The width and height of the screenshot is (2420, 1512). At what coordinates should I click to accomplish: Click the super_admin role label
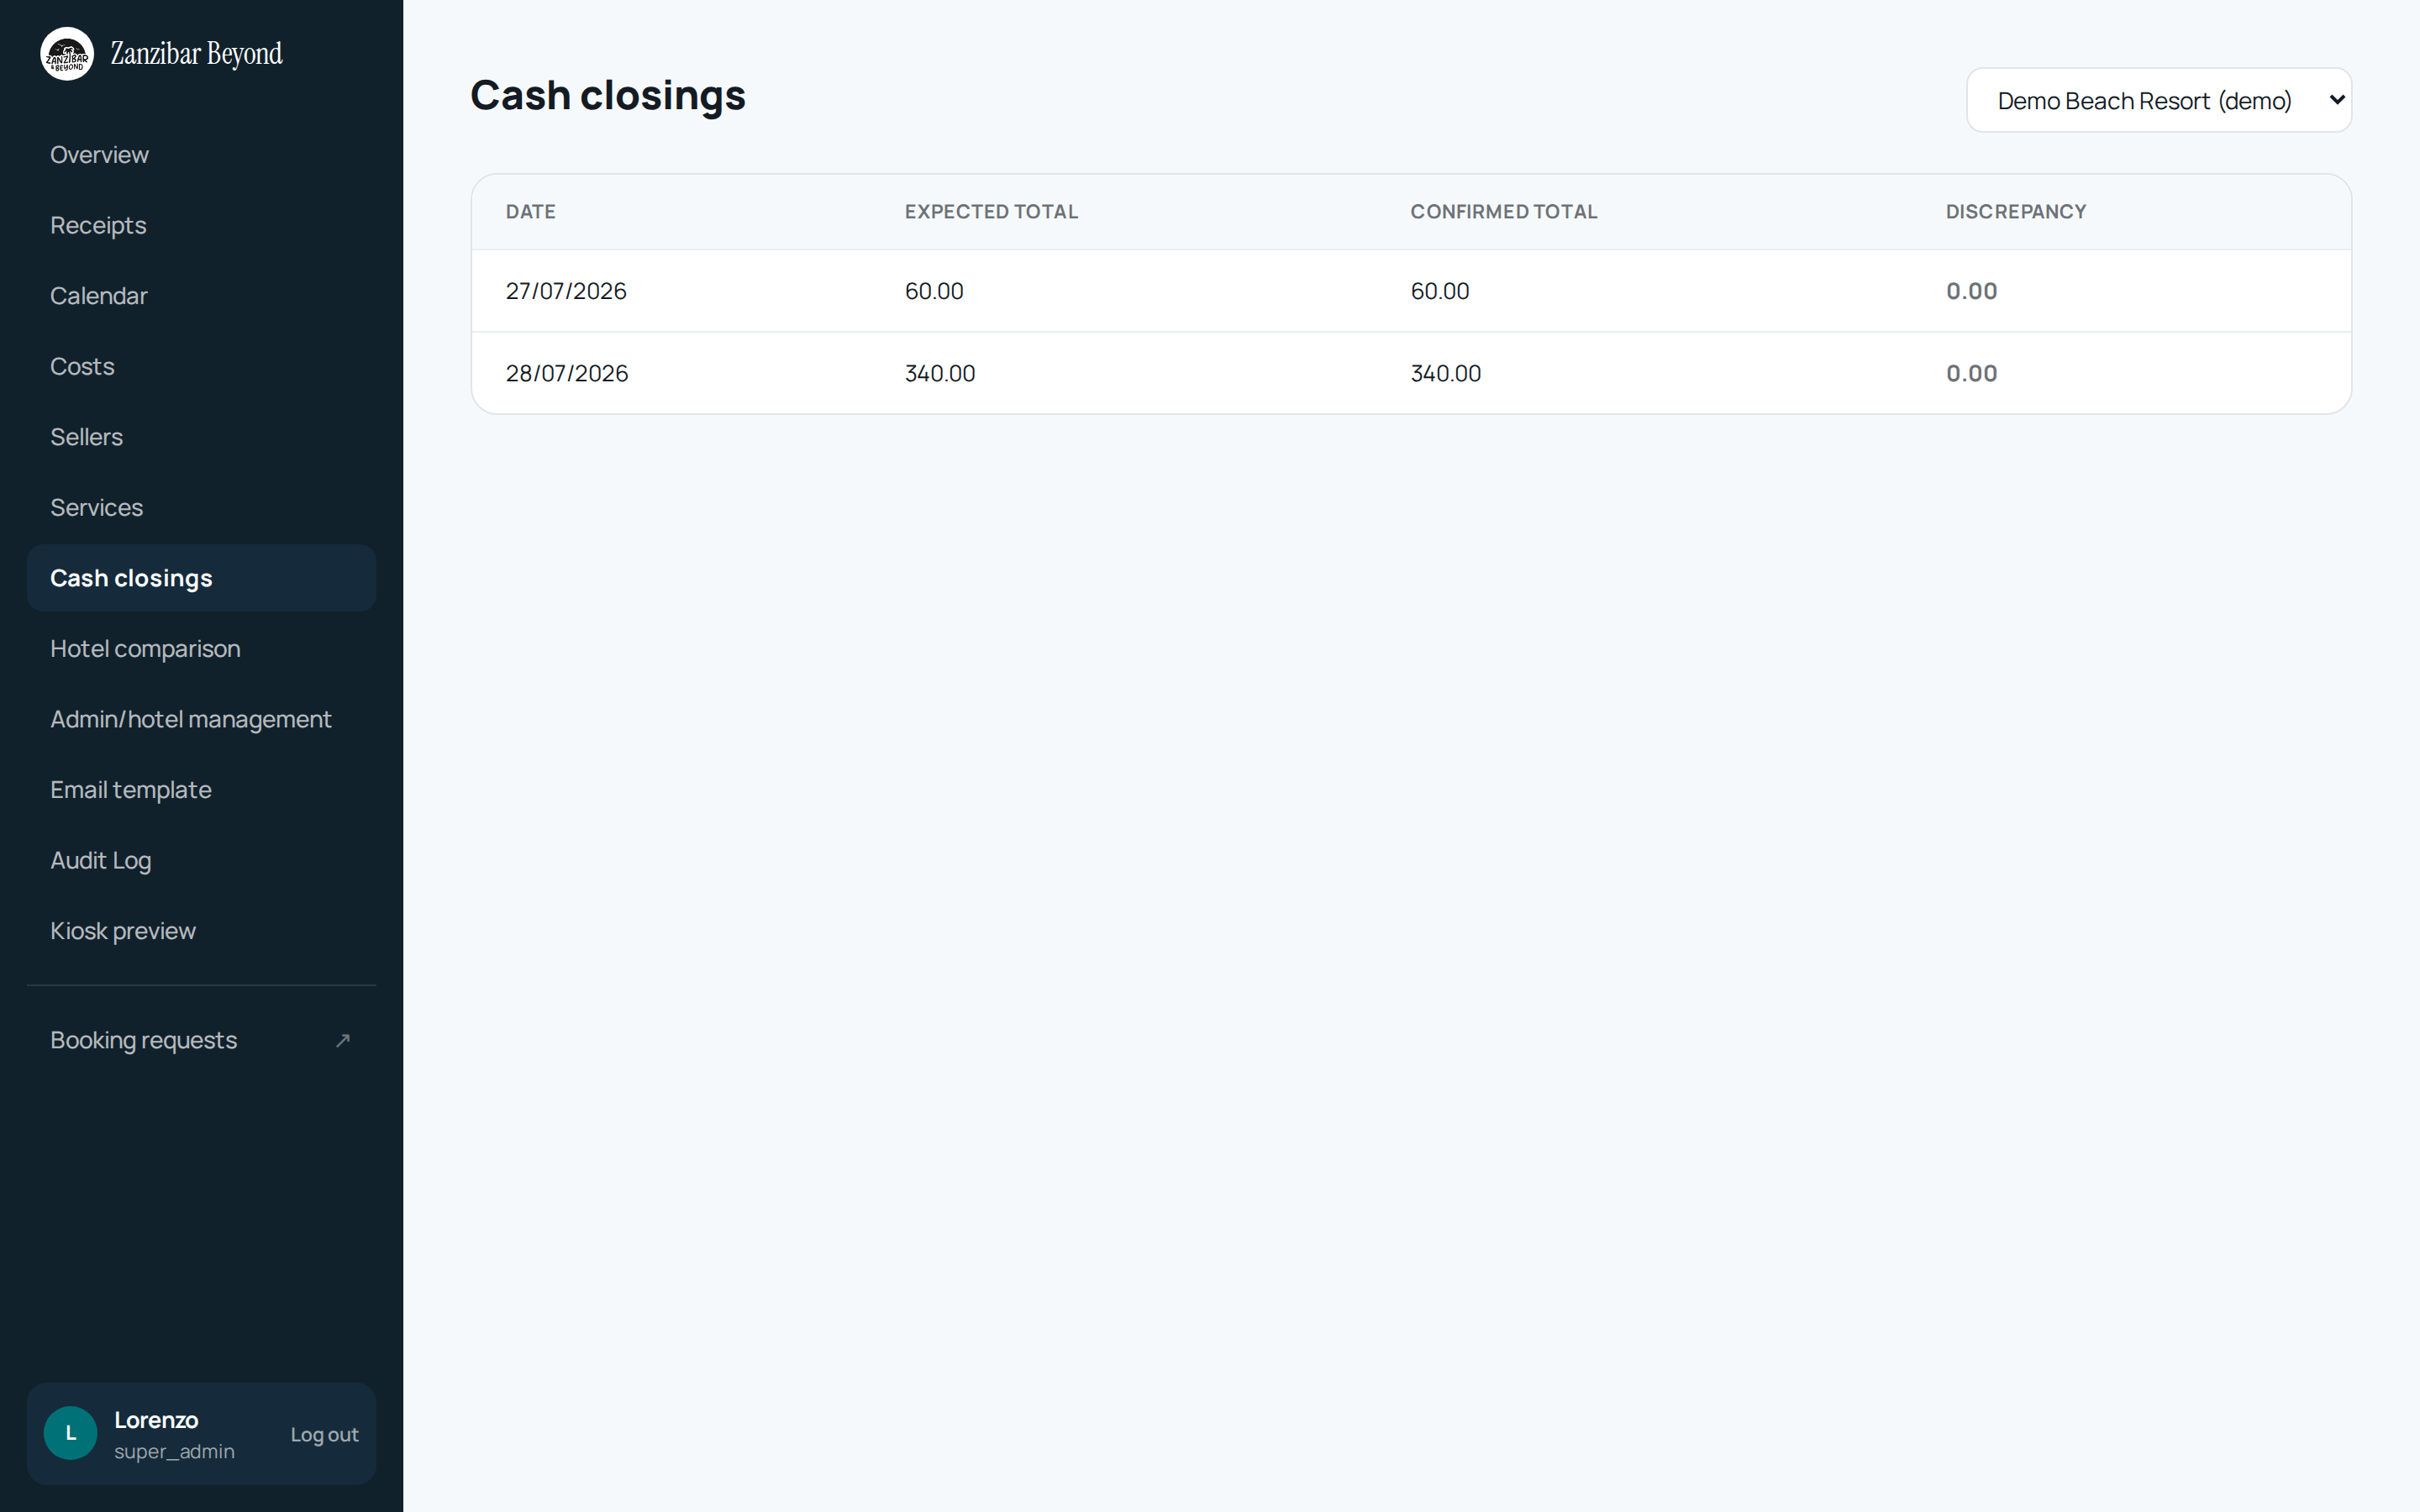click(174, 1451)
